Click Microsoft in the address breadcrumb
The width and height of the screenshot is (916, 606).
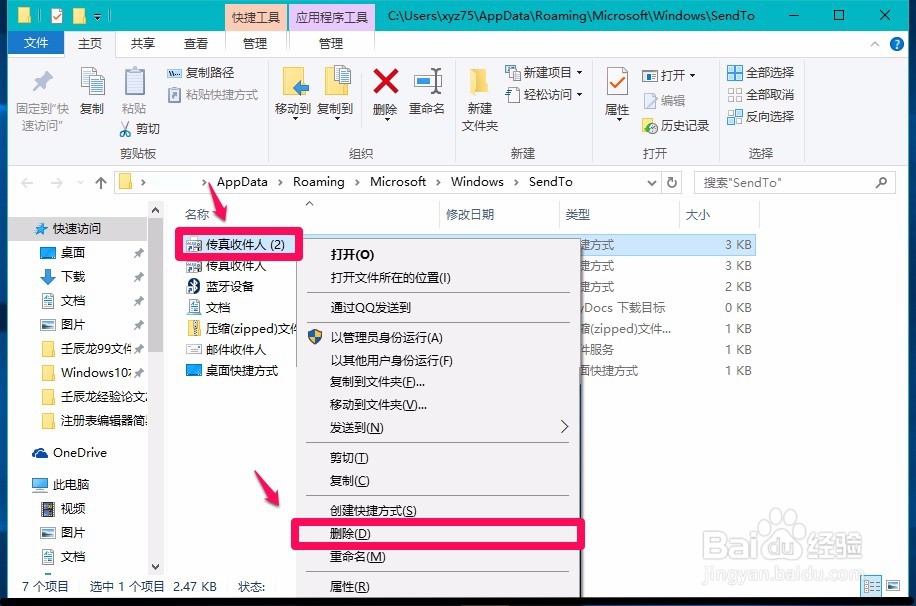(x=398, y=182)
